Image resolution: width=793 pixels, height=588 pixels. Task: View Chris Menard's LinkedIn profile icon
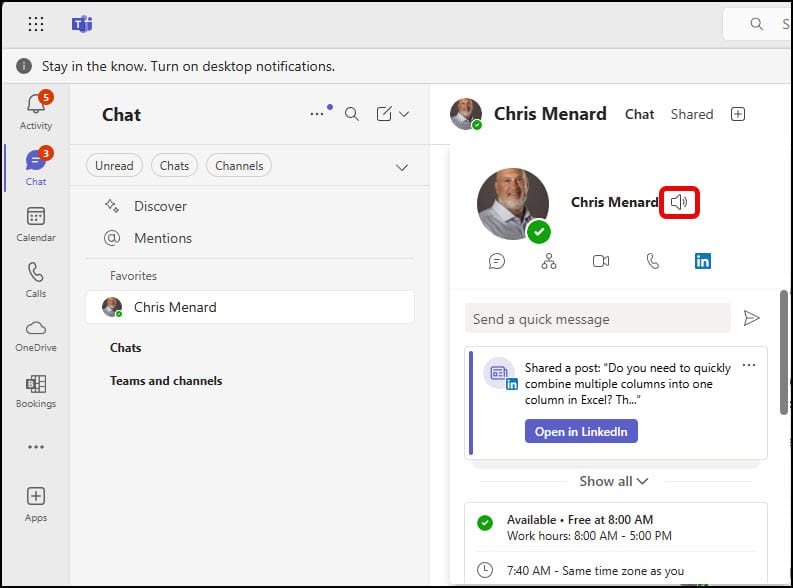point(703,261)
